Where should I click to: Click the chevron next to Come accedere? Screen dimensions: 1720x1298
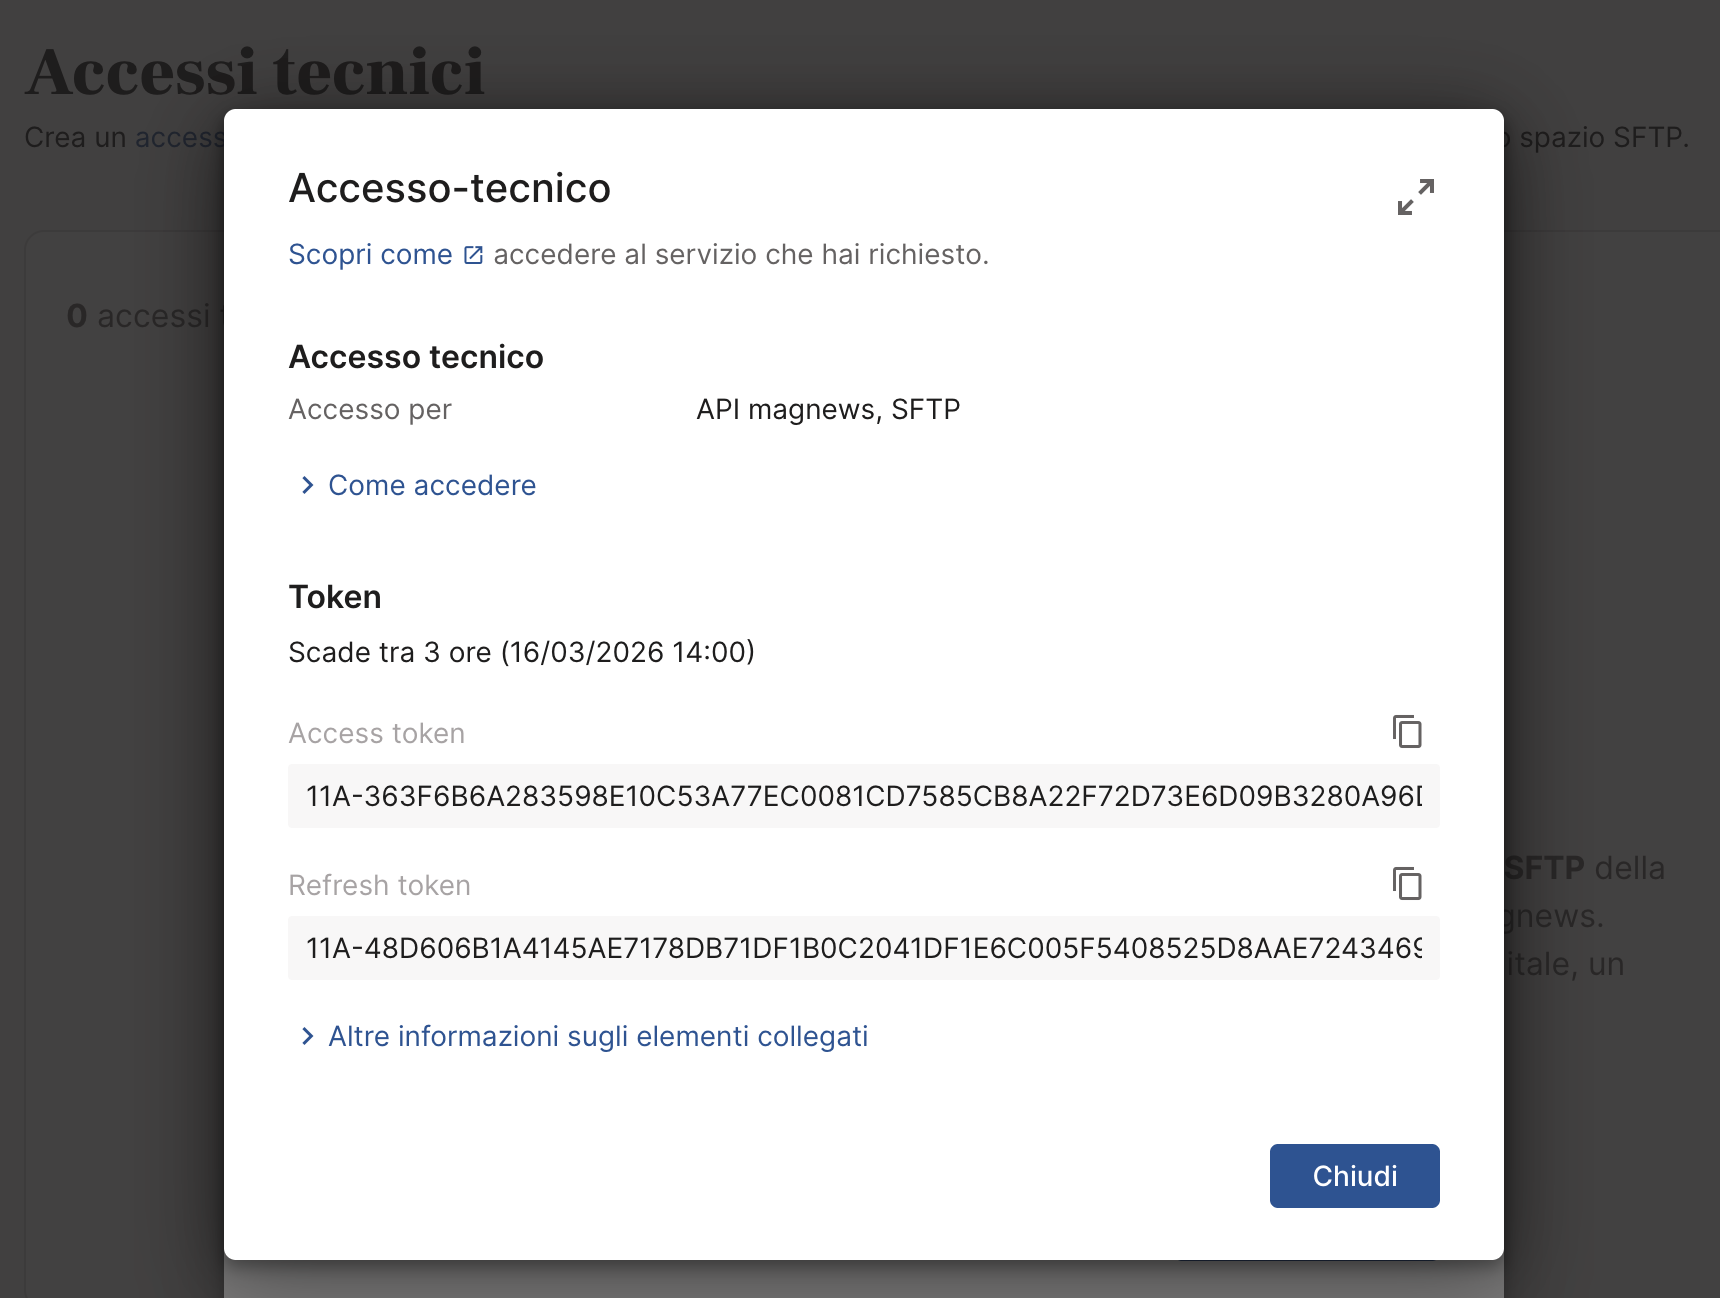coord(307,486)
